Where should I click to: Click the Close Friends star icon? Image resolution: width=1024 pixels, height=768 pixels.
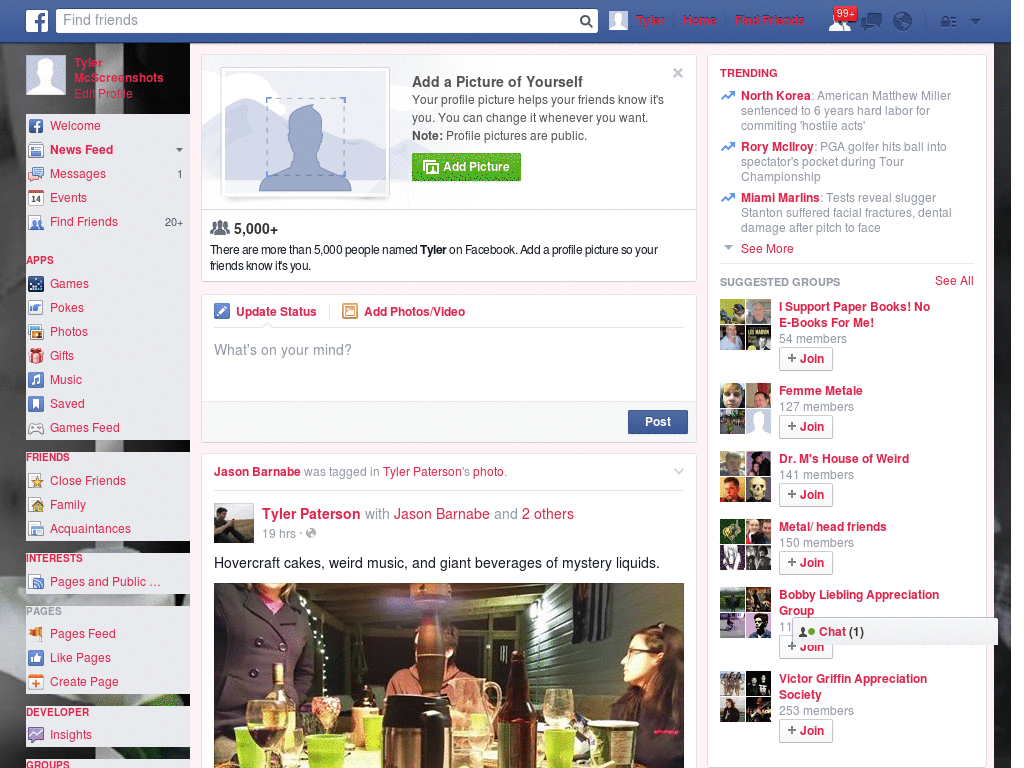[36, 481]
